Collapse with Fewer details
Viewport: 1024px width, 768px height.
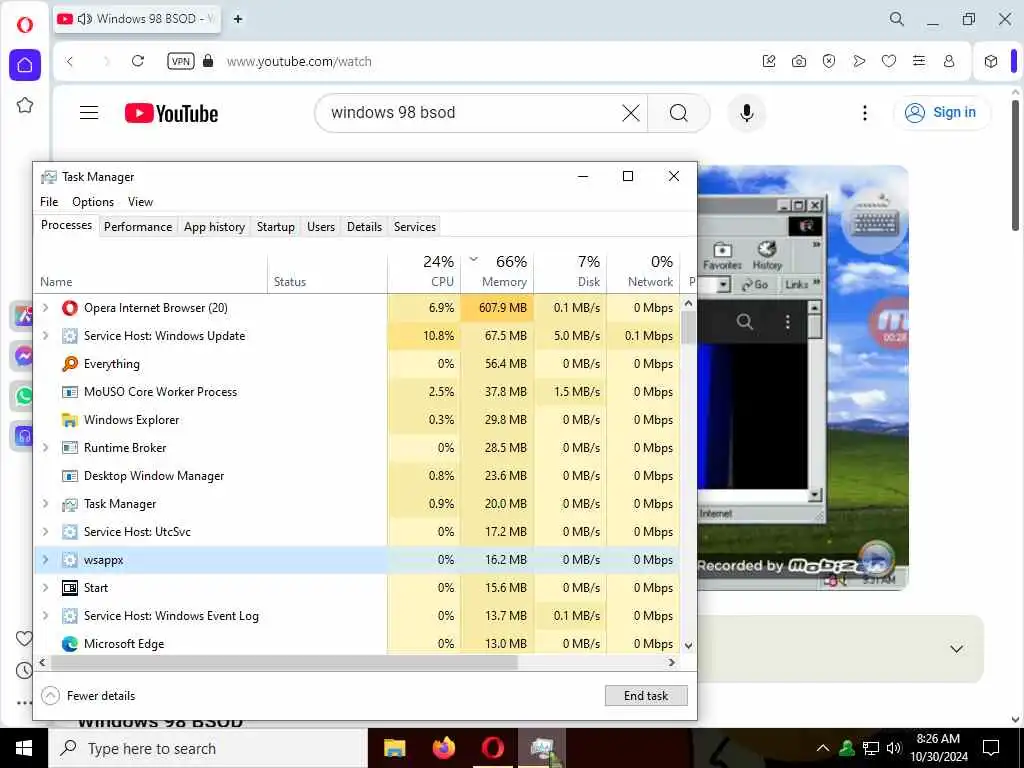click(x=88, y=696)
